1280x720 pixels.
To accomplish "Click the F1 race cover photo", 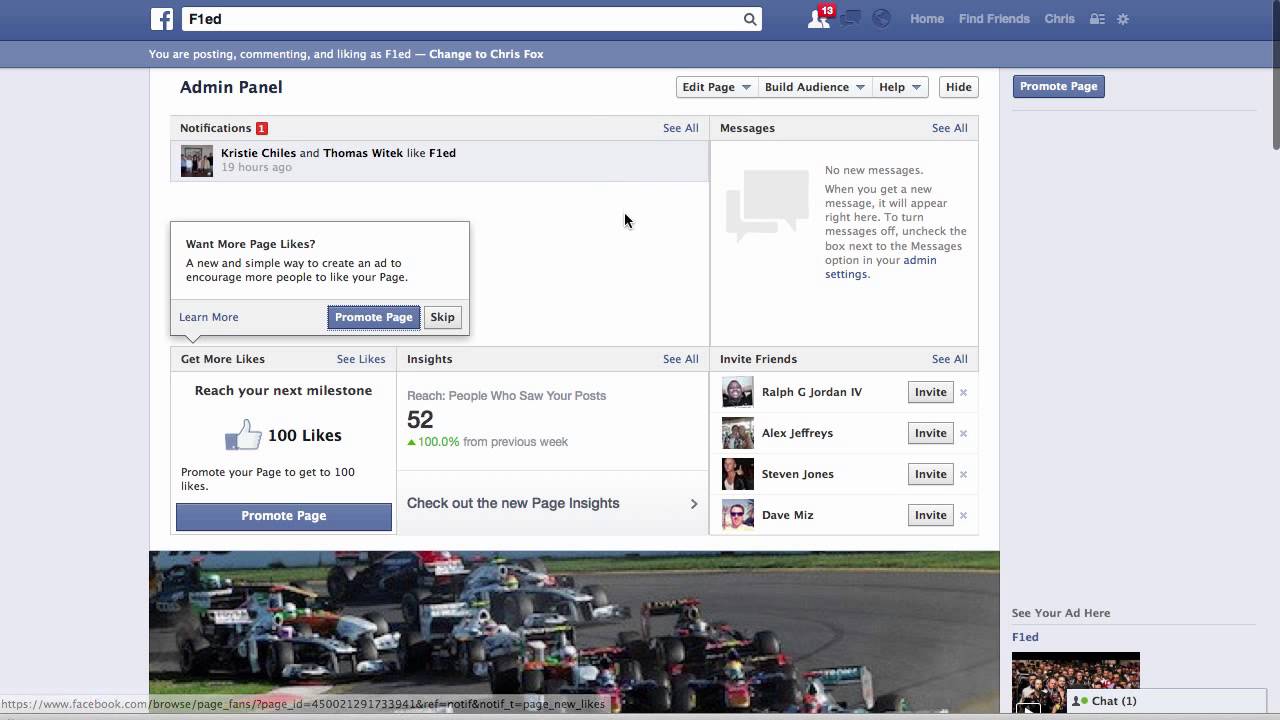I will coord(574,632).
